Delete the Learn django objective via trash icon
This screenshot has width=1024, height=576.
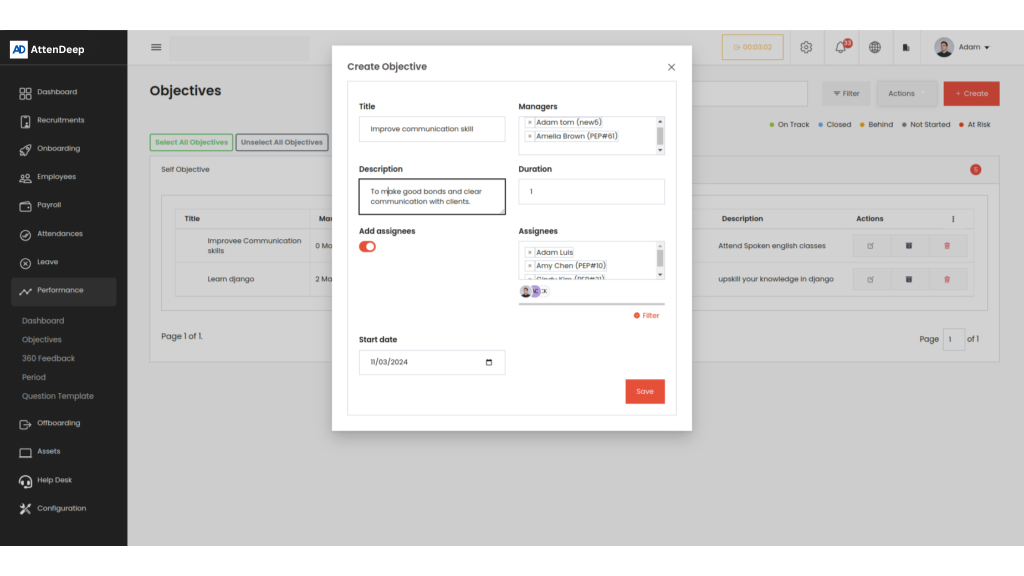point(947,279)
